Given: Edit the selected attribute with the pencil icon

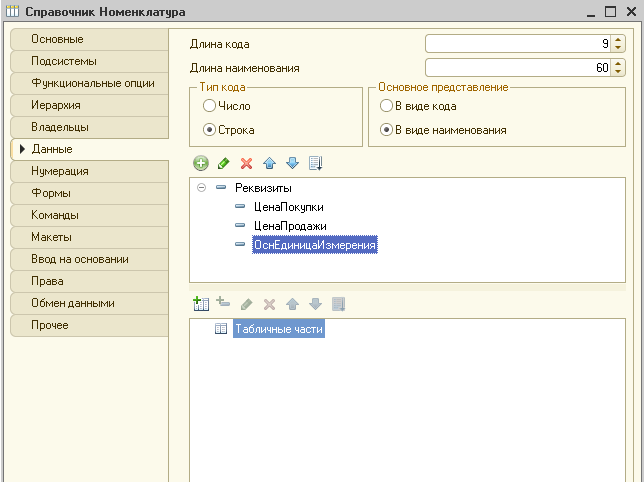Looking at the screenshot, I should pos(223,163).
